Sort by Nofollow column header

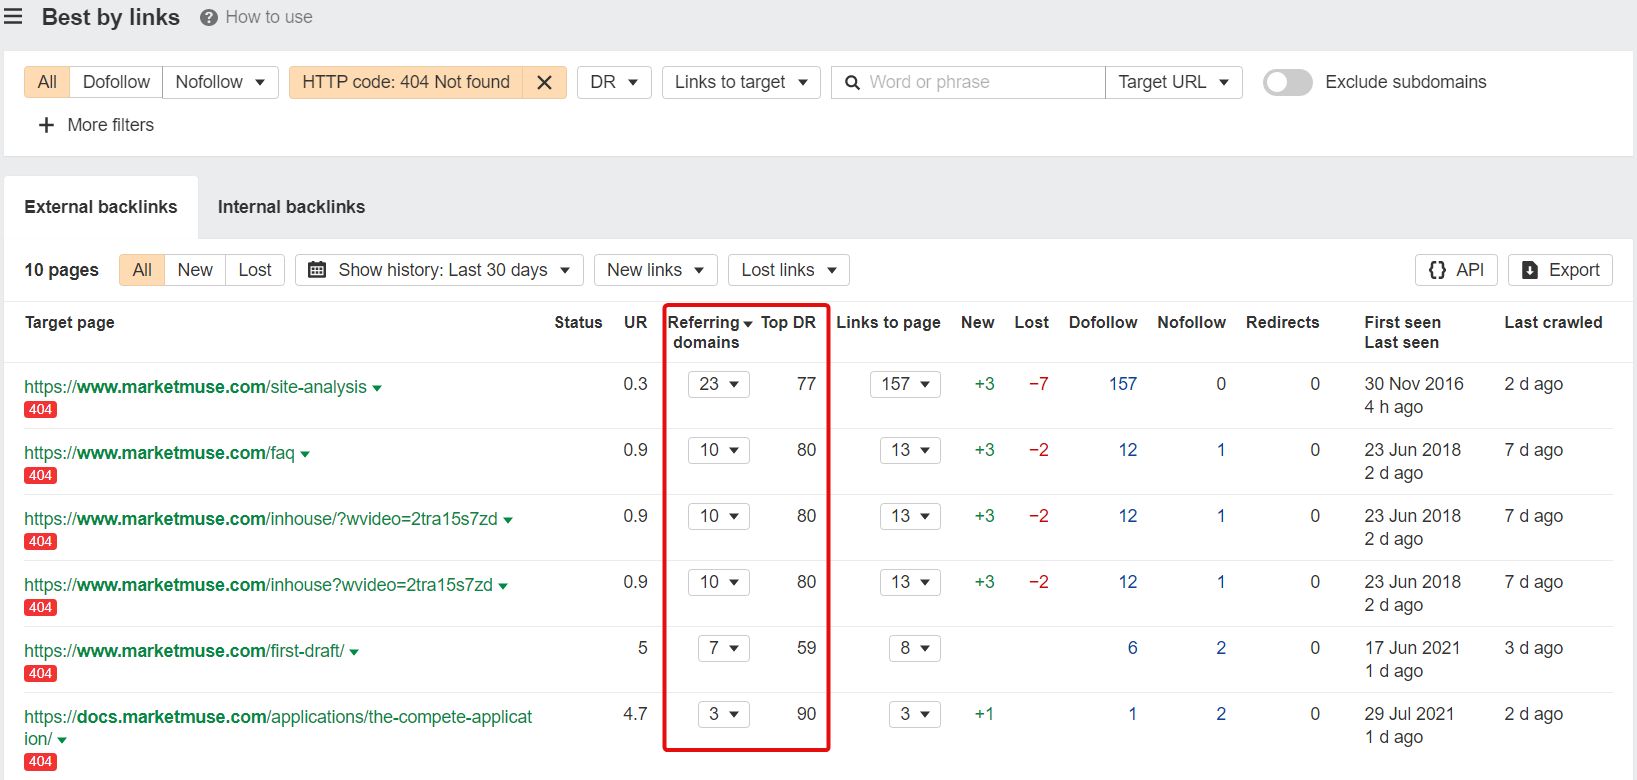click(1191, 322)
